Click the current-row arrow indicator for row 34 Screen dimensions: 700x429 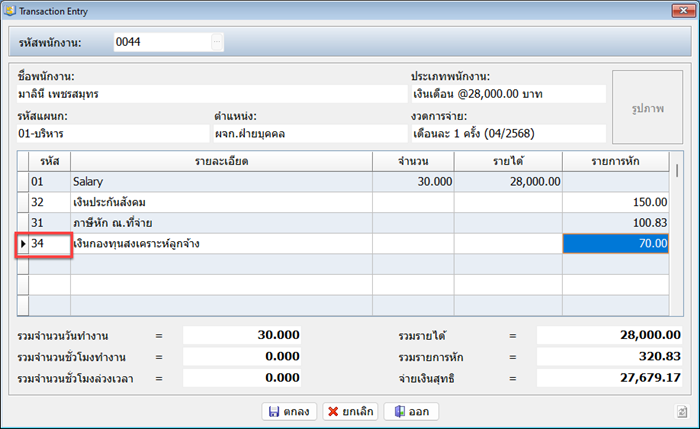click(23, 243)
